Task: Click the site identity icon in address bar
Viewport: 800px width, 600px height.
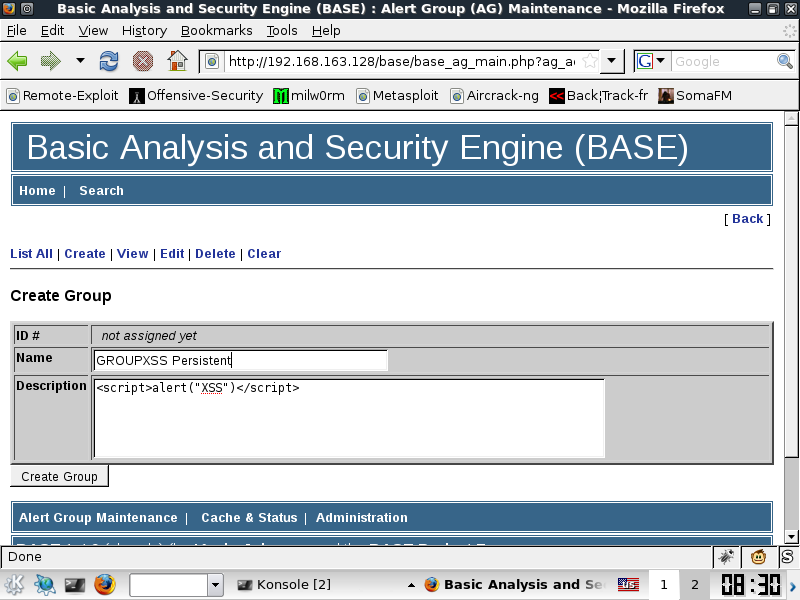Action: [x=212, y=62]
